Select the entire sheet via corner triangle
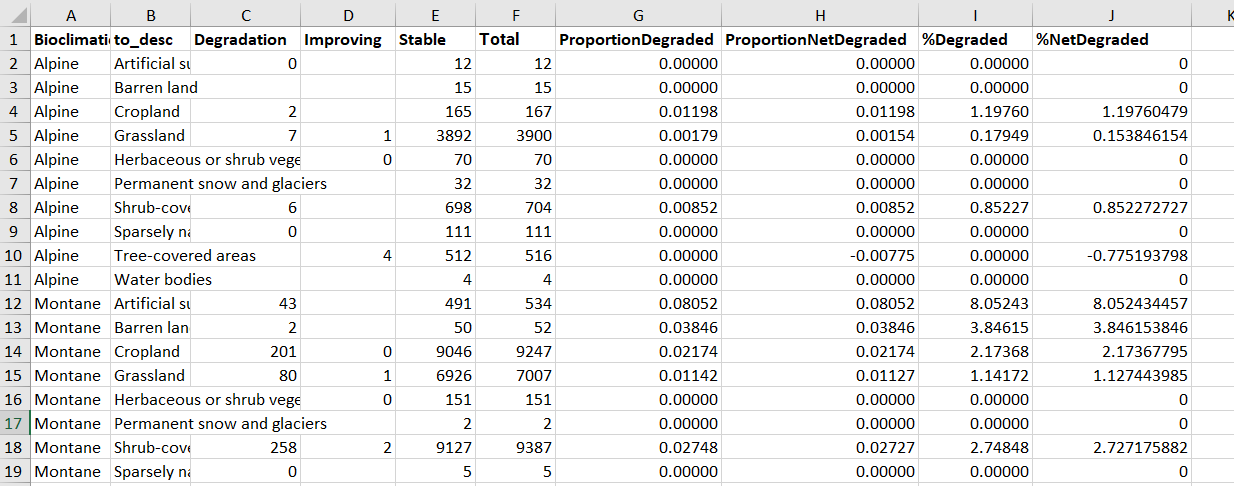Screen dimensions: 1234x486 [15, 14]
